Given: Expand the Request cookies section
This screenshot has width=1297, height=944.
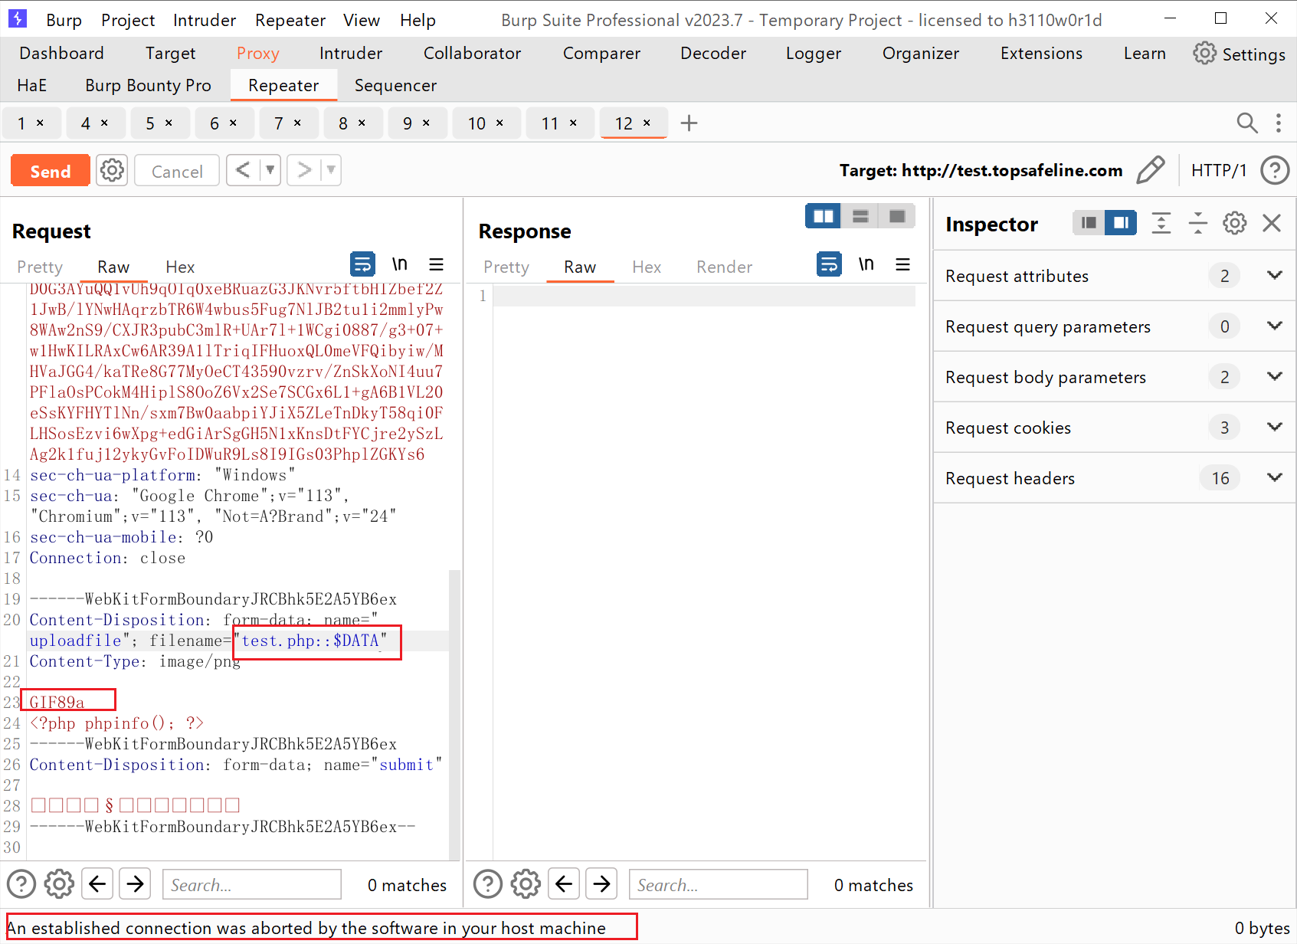Looking at the screenshot, I should tap(1274, 428).
